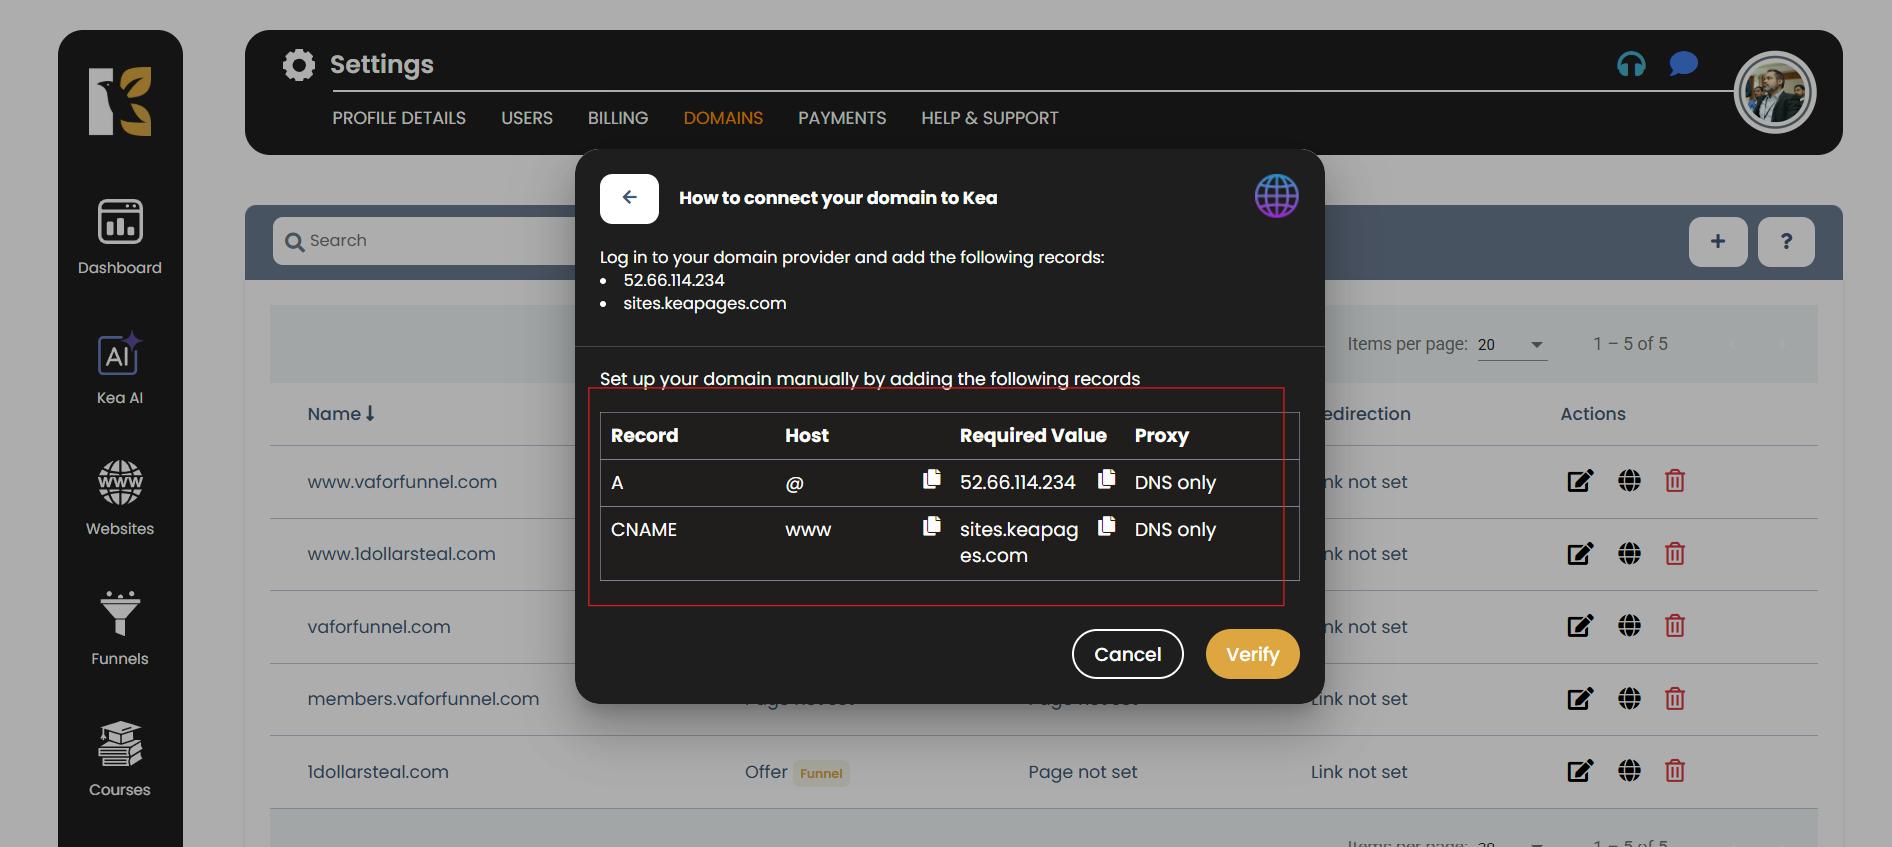This screenshot has width=1892, height=847.
Task: Delete the www.vaforfunnel.com domain
Action: (1674, 481)
